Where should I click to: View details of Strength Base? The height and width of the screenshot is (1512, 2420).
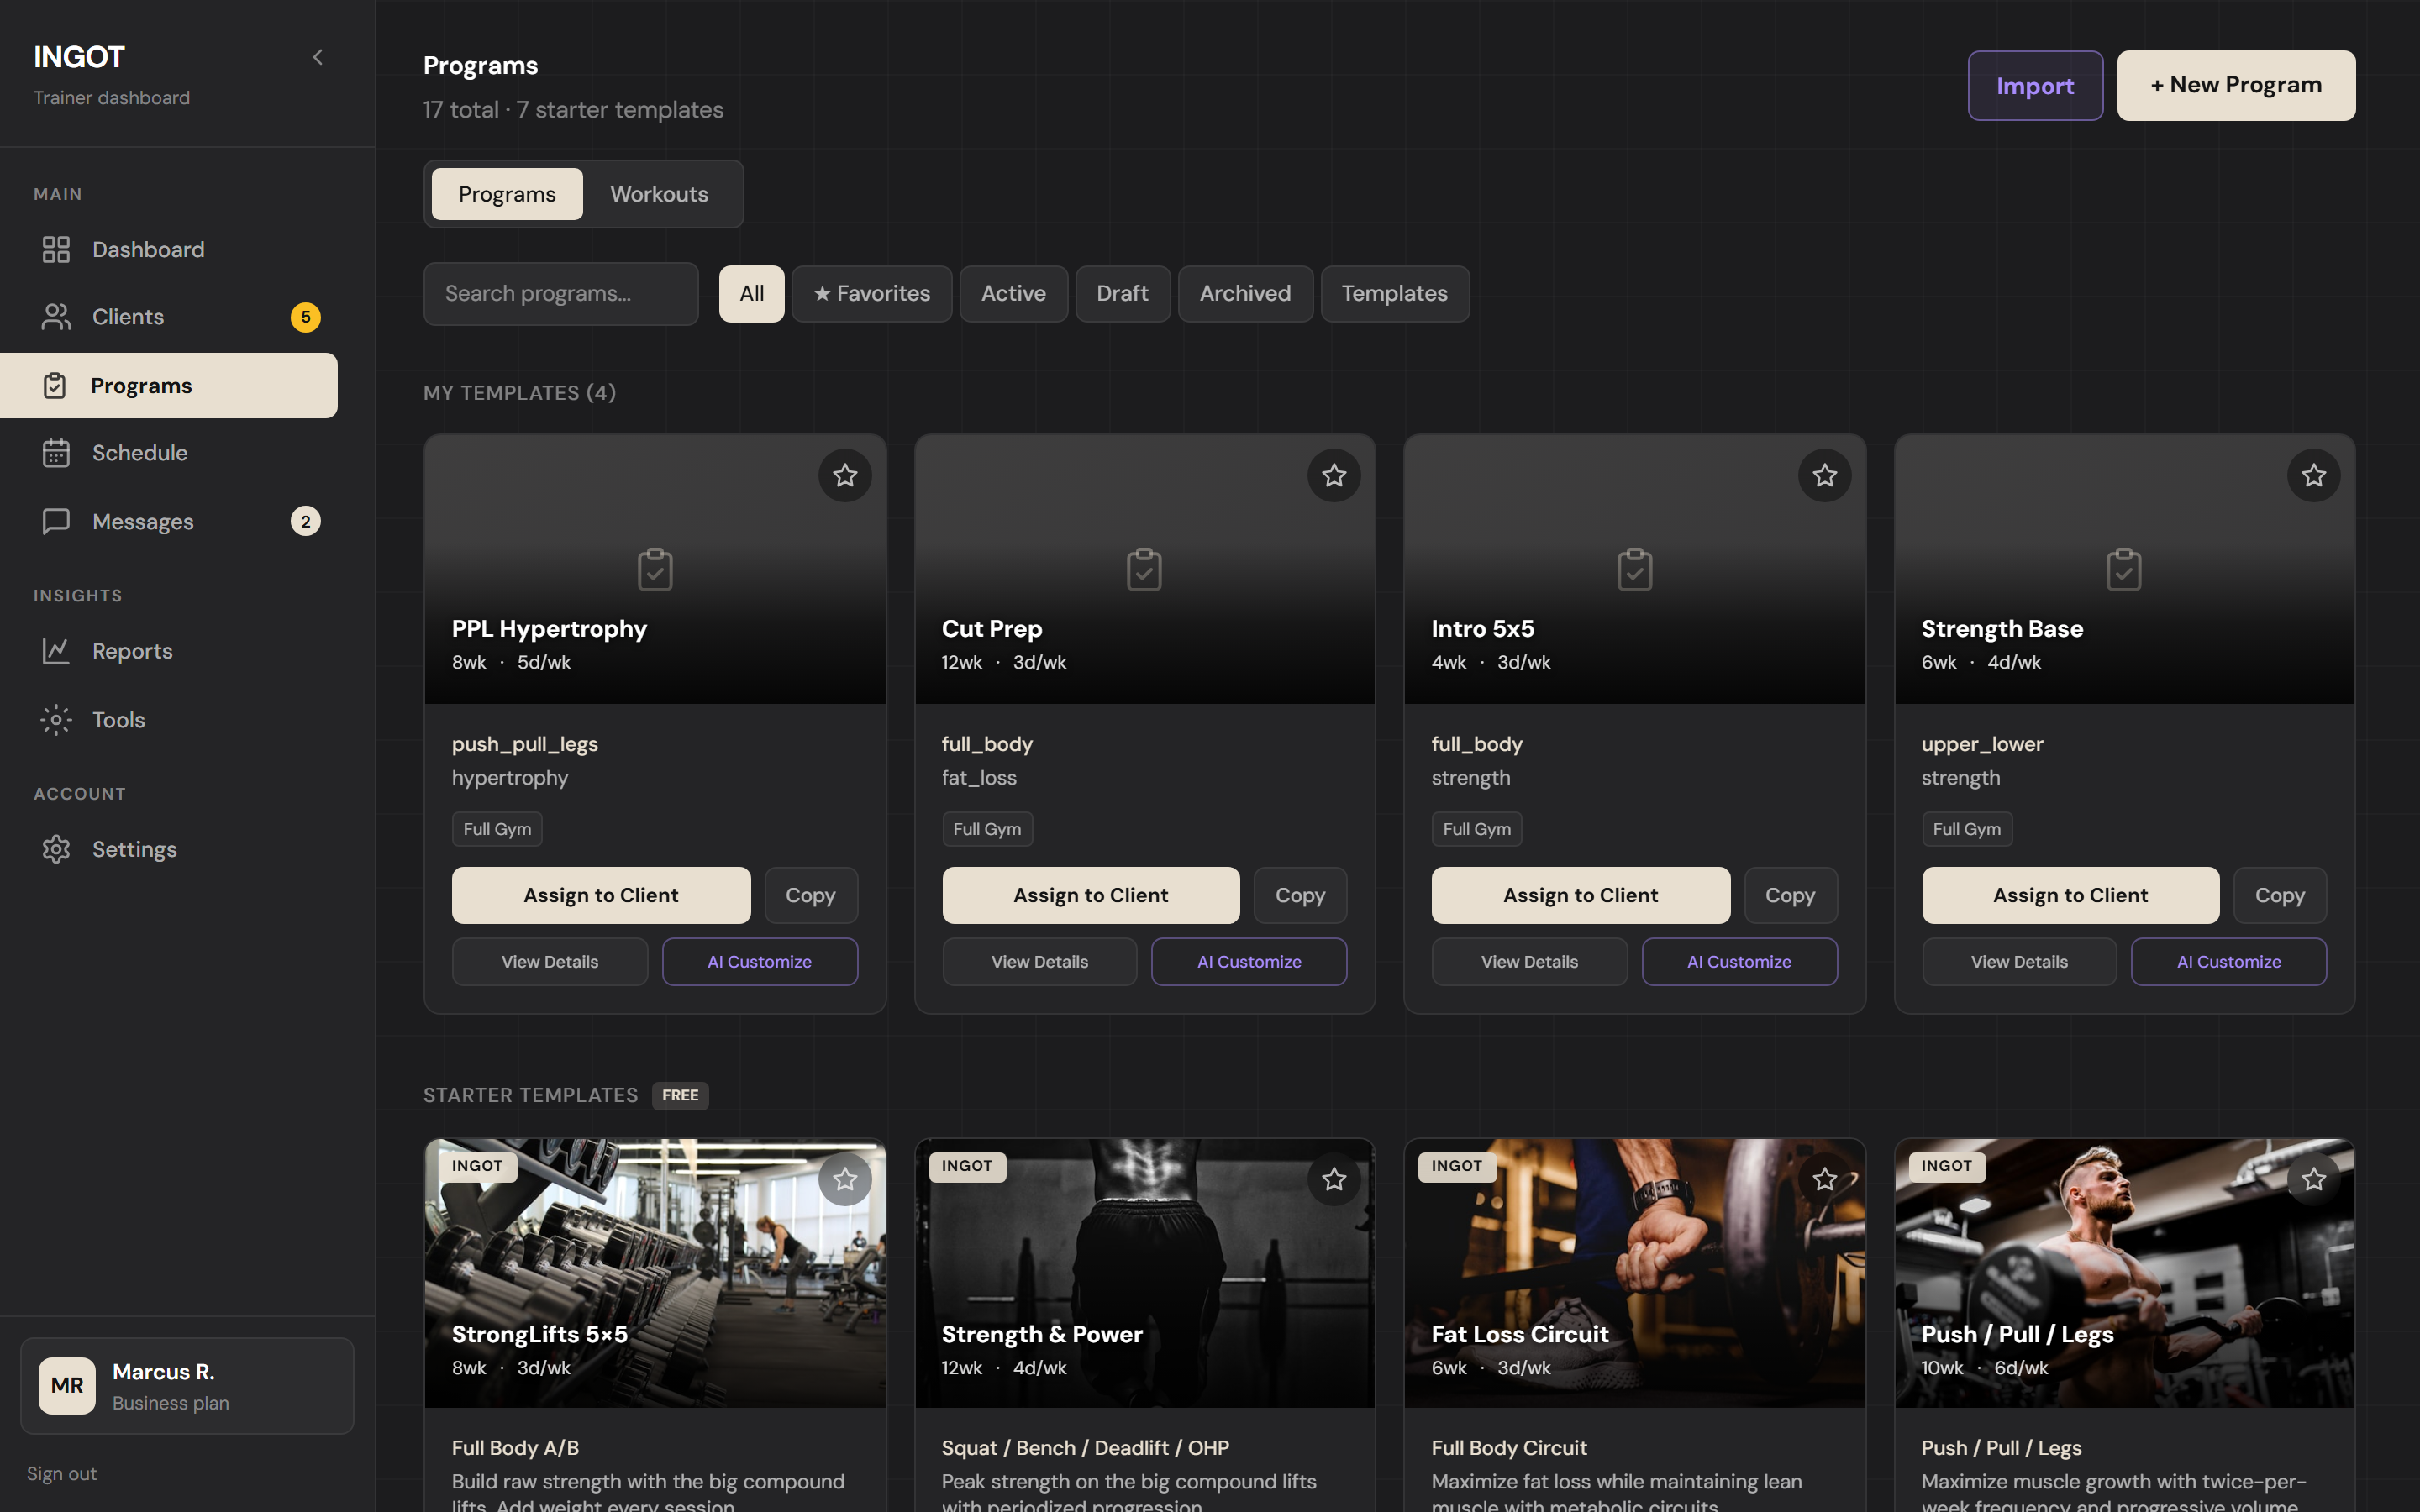pos(2020,962)
